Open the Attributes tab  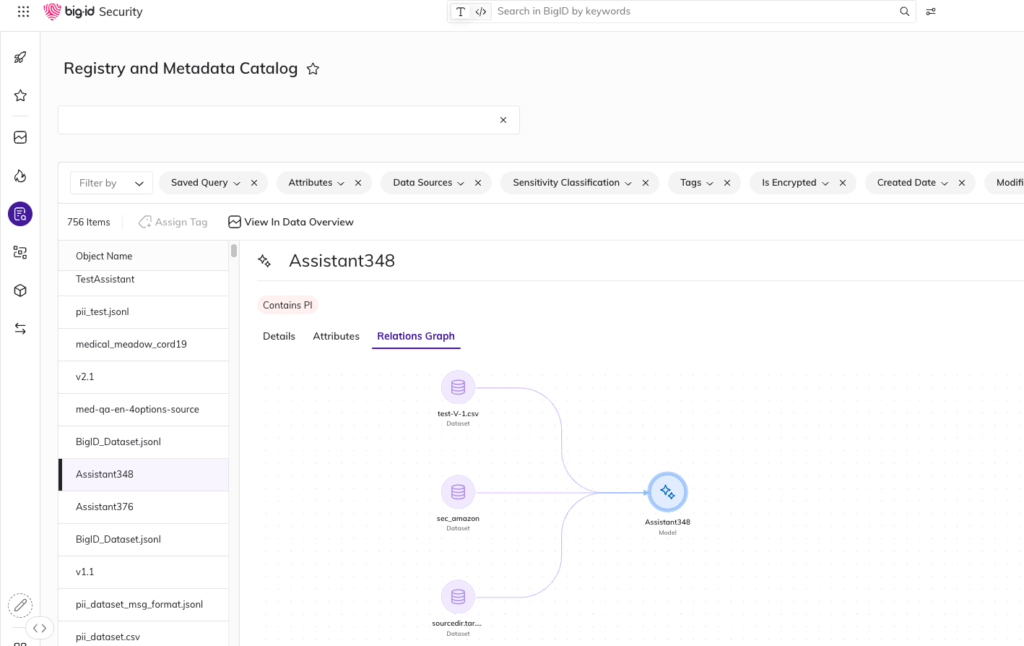336,336
